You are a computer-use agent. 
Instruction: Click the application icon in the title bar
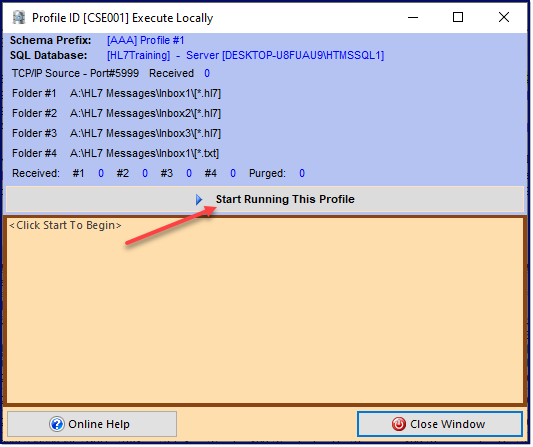(19, 18)
